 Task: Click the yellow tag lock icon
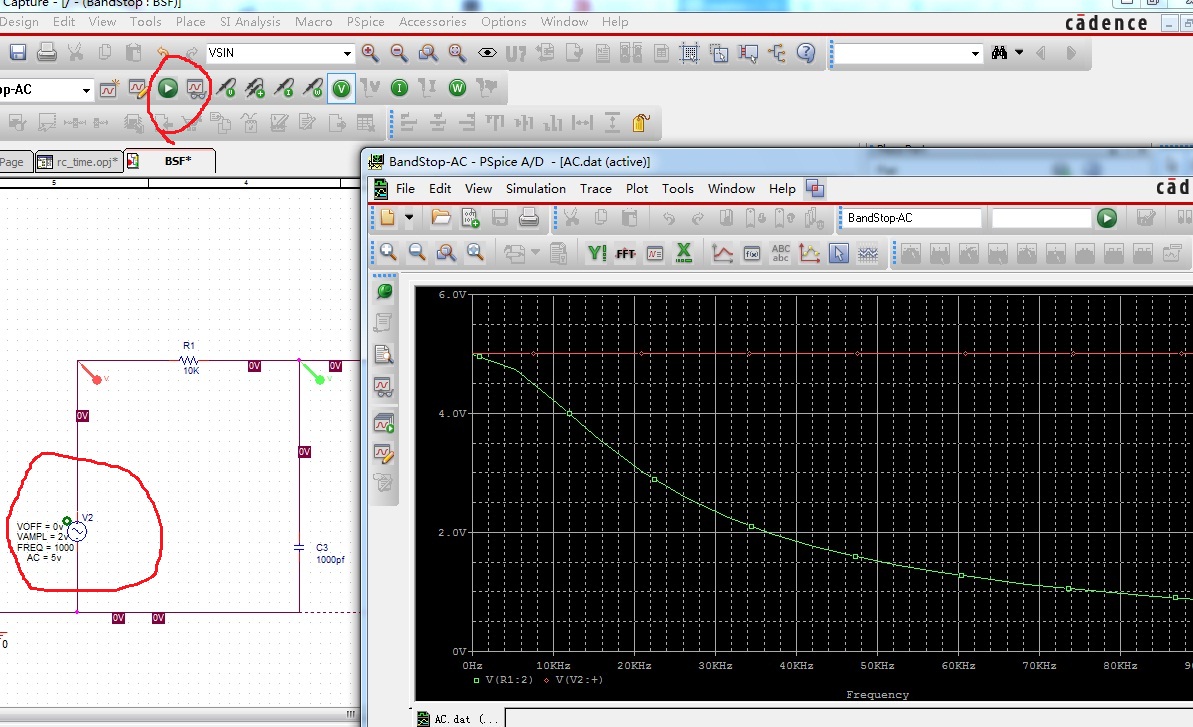(x=641, y=122)
